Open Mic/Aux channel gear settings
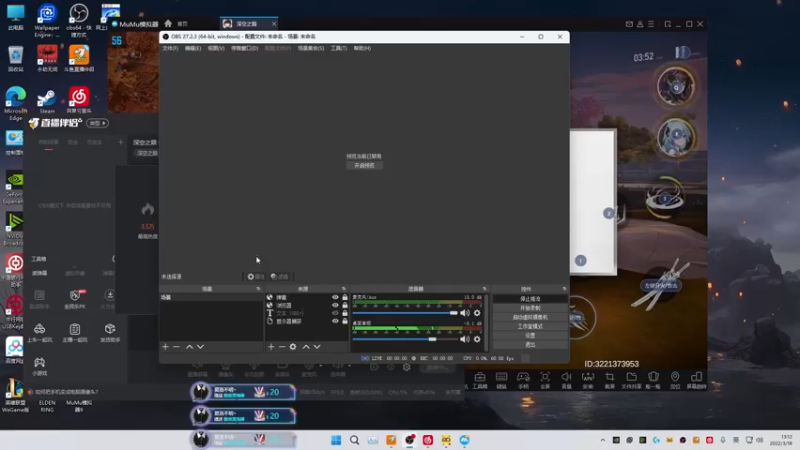This screenshot has height=450, width=800. click(x=477, y=313)
